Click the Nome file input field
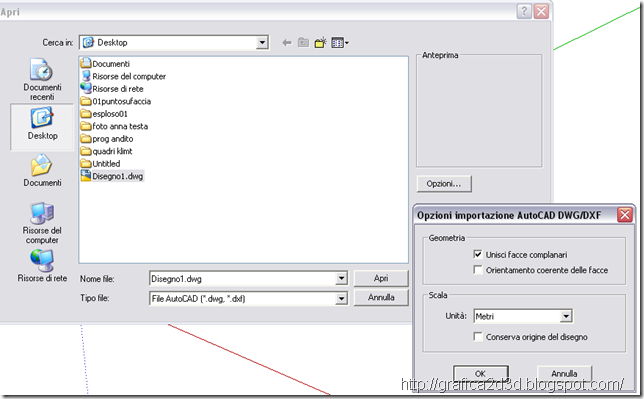Viewport: 644px width, 399px height. pos(248,279)
